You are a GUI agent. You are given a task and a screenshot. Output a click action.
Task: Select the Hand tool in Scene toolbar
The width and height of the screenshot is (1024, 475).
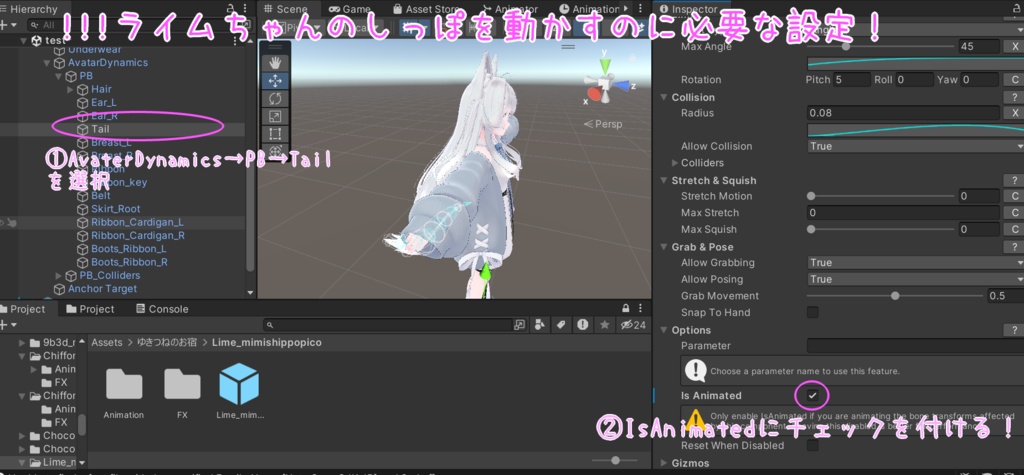pos(275,63)
